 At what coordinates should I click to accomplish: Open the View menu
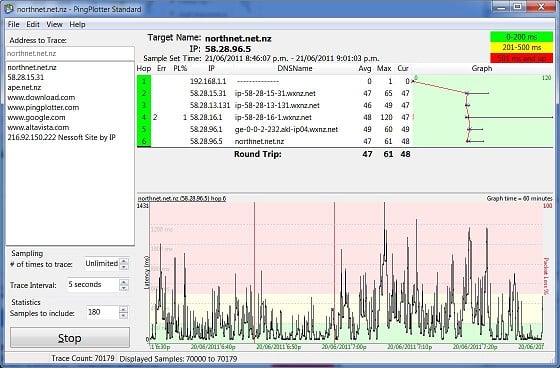54,24
